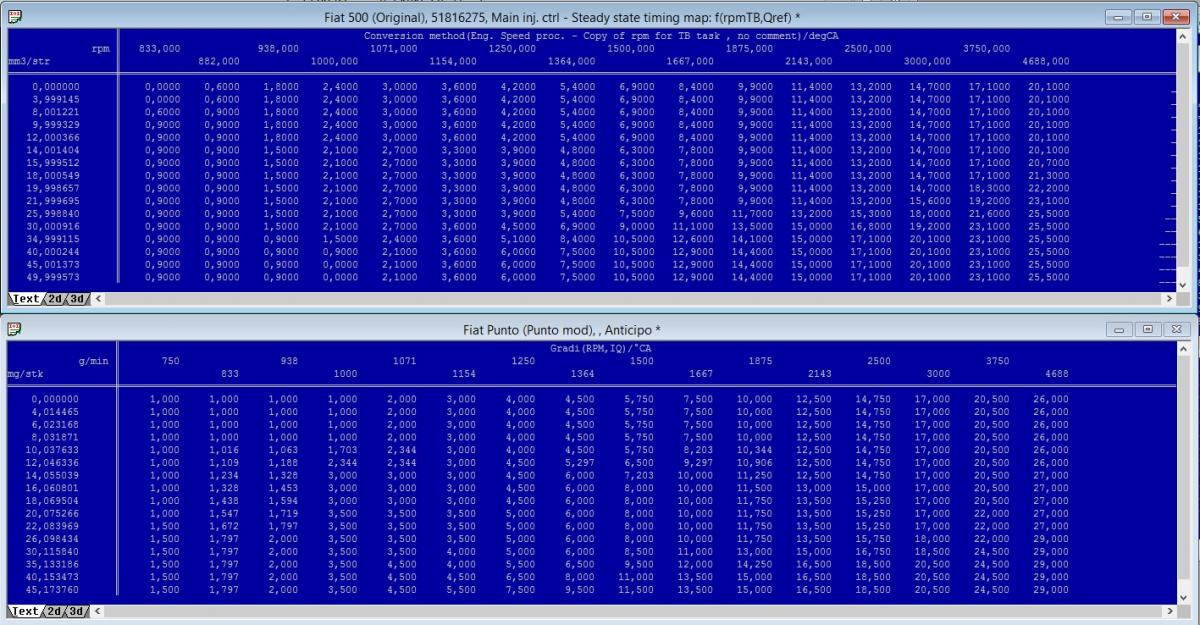
Task: Select cell value '1,547' in Fiat Punto map
Action: click(x=224, y=514)
